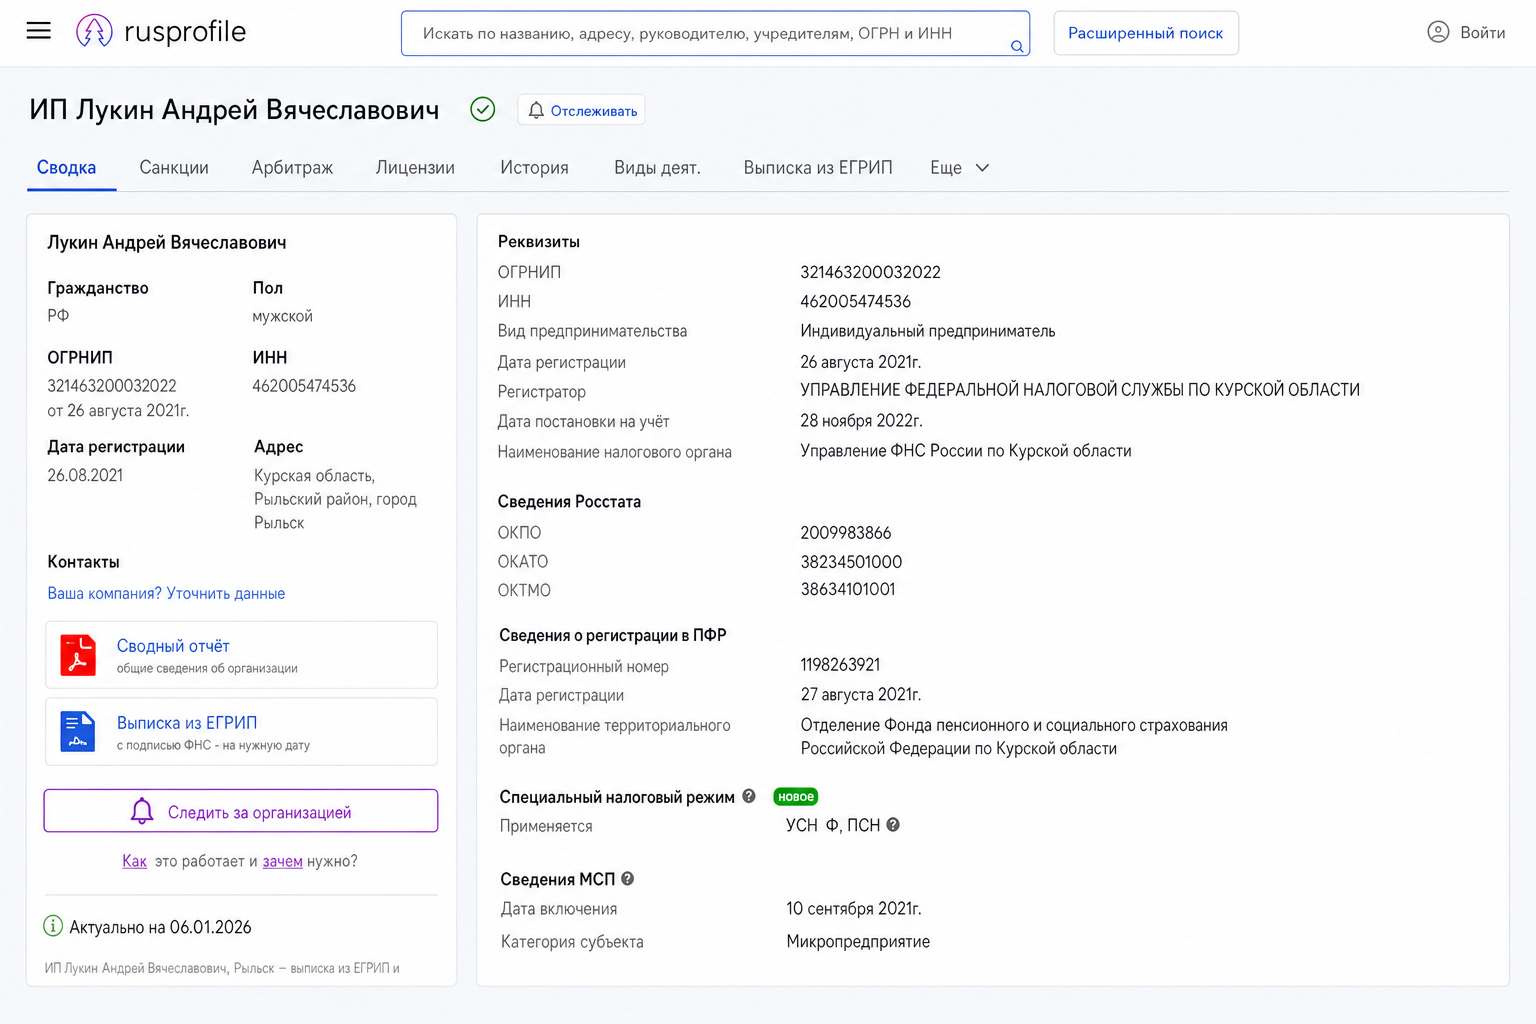Click the ОКАТО value 38234501000

851,562
